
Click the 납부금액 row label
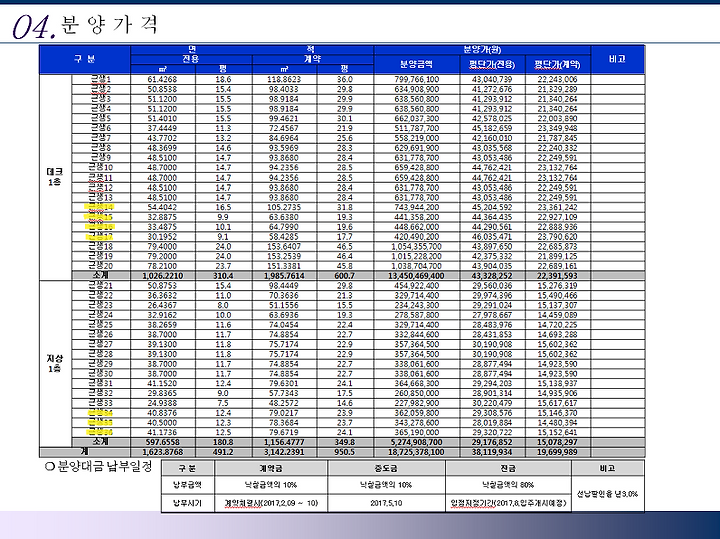187,485
